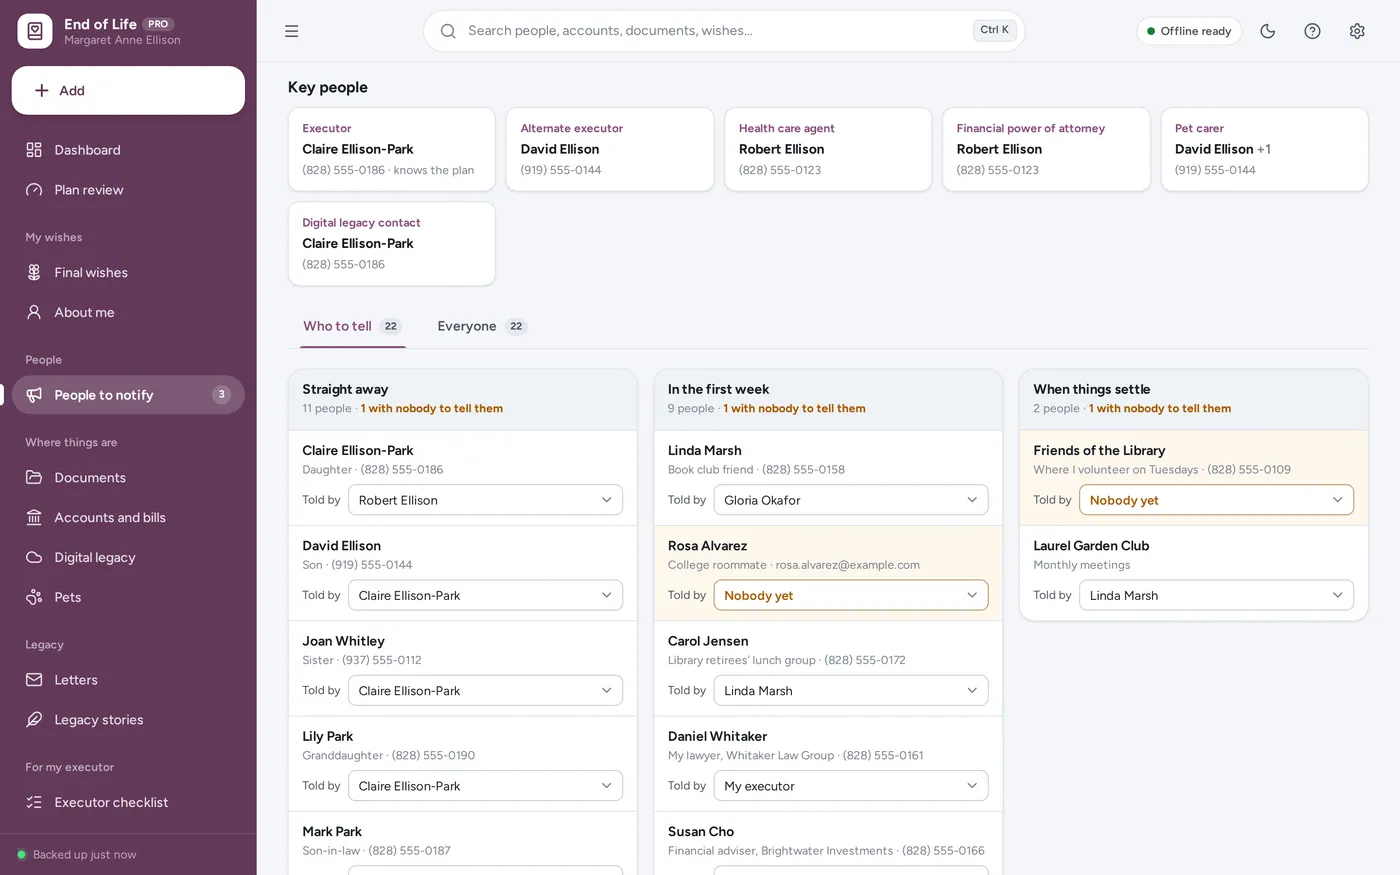Open the Financial power of attorney card

pyautogui.click(x=1046, y=149)
